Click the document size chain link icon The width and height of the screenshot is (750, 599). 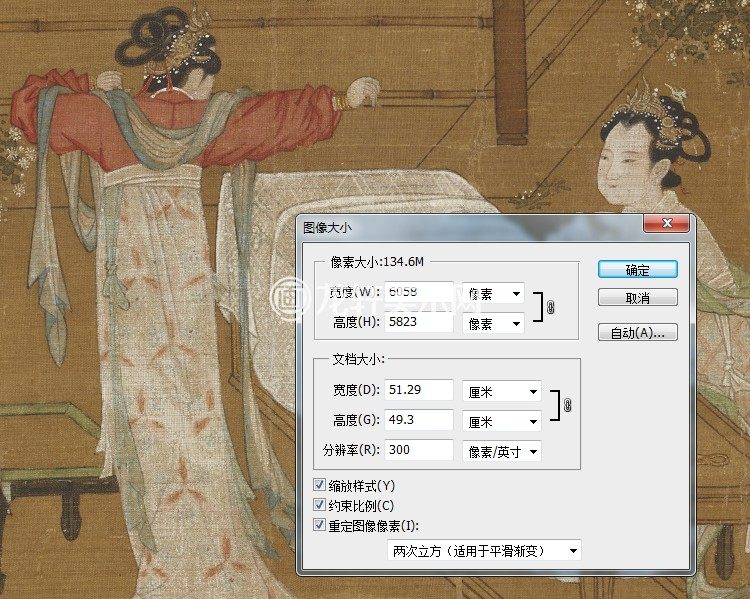pos(568,405)
